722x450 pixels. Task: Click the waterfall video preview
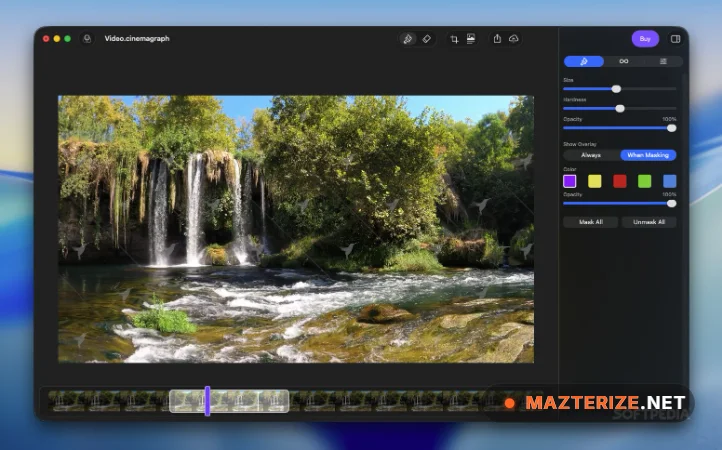coord(296,229)
